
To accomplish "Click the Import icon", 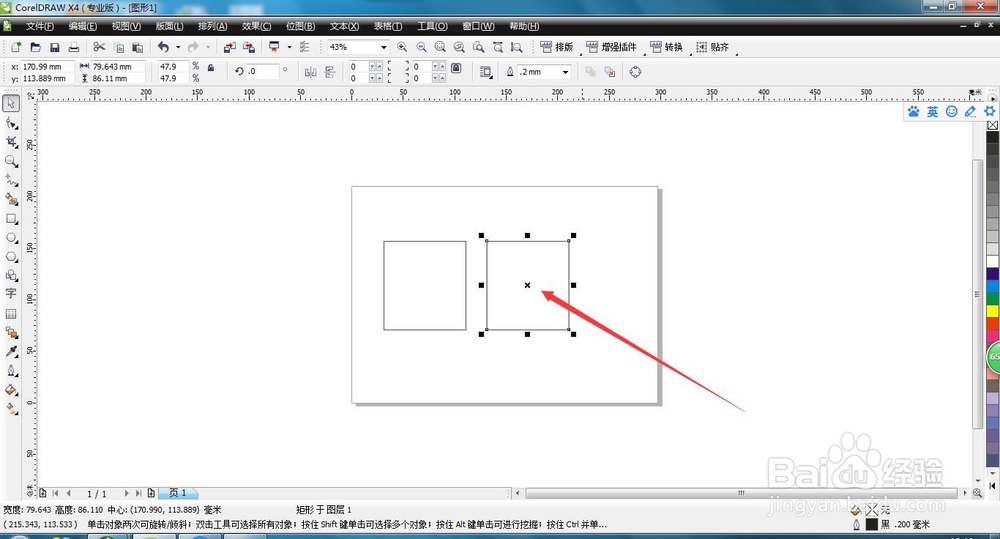I will click(x=230, y=47).
